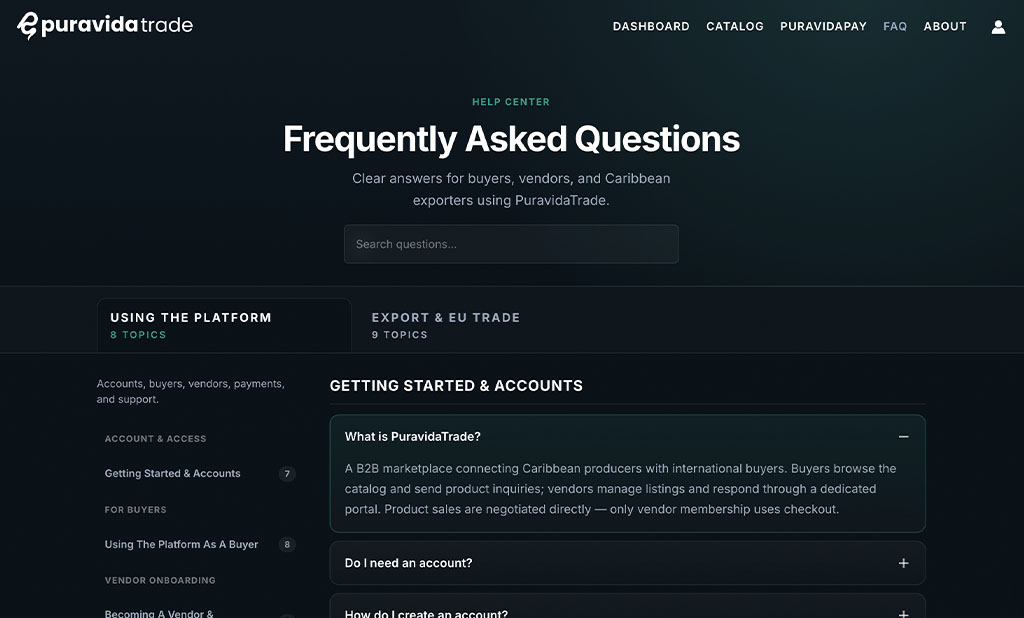1024x618 pixels.
Task: Click the Becoming A Vendor topic
Action: pos(159,613)
